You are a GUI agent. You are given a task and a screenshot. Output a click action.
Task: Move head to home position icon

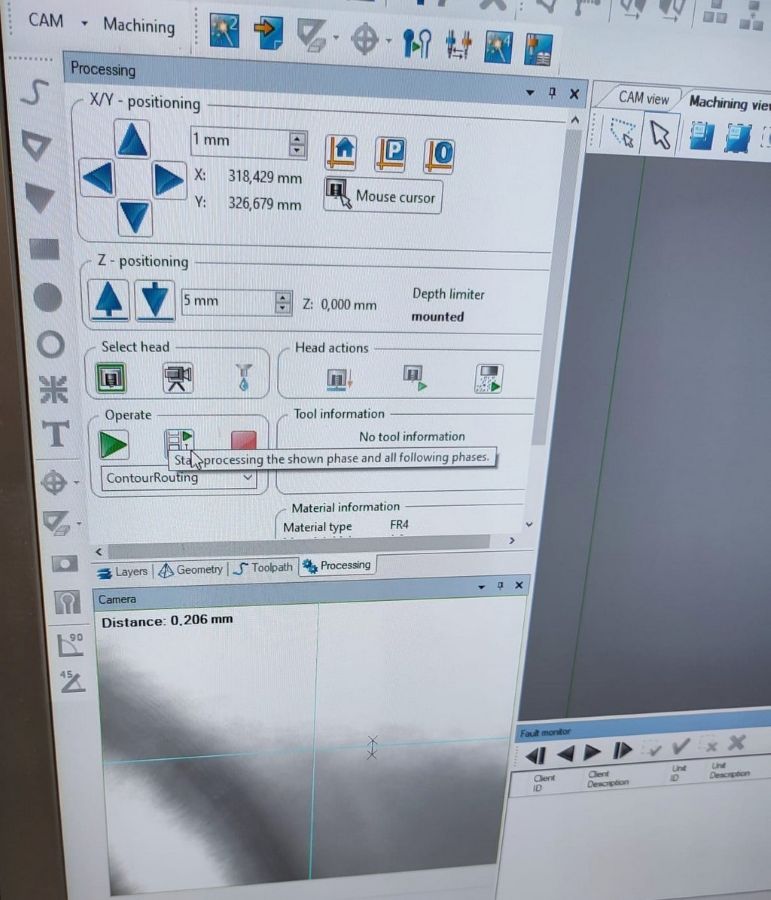(341, 153)
